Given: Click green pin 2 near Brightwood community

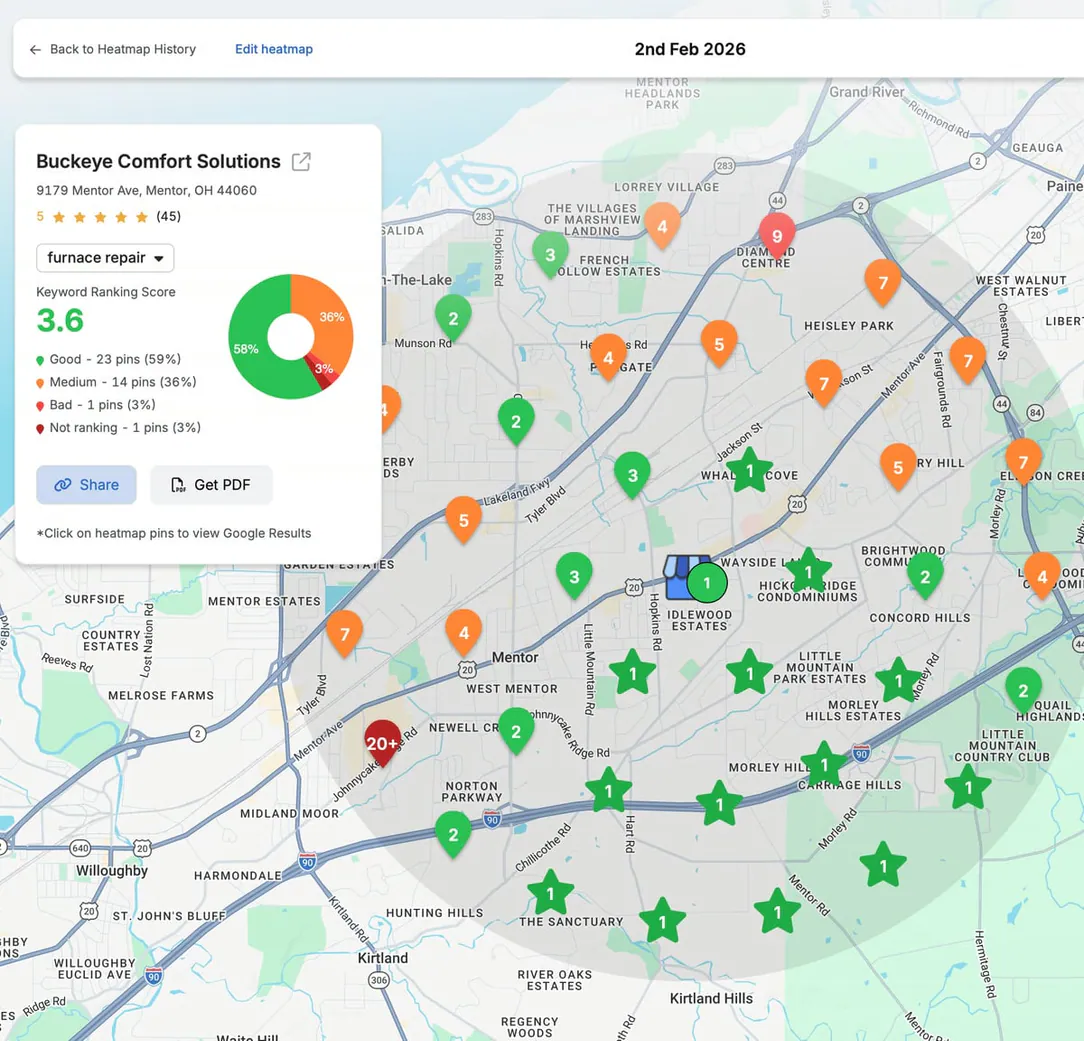Looking at the screenshot, I should (925, 576).
